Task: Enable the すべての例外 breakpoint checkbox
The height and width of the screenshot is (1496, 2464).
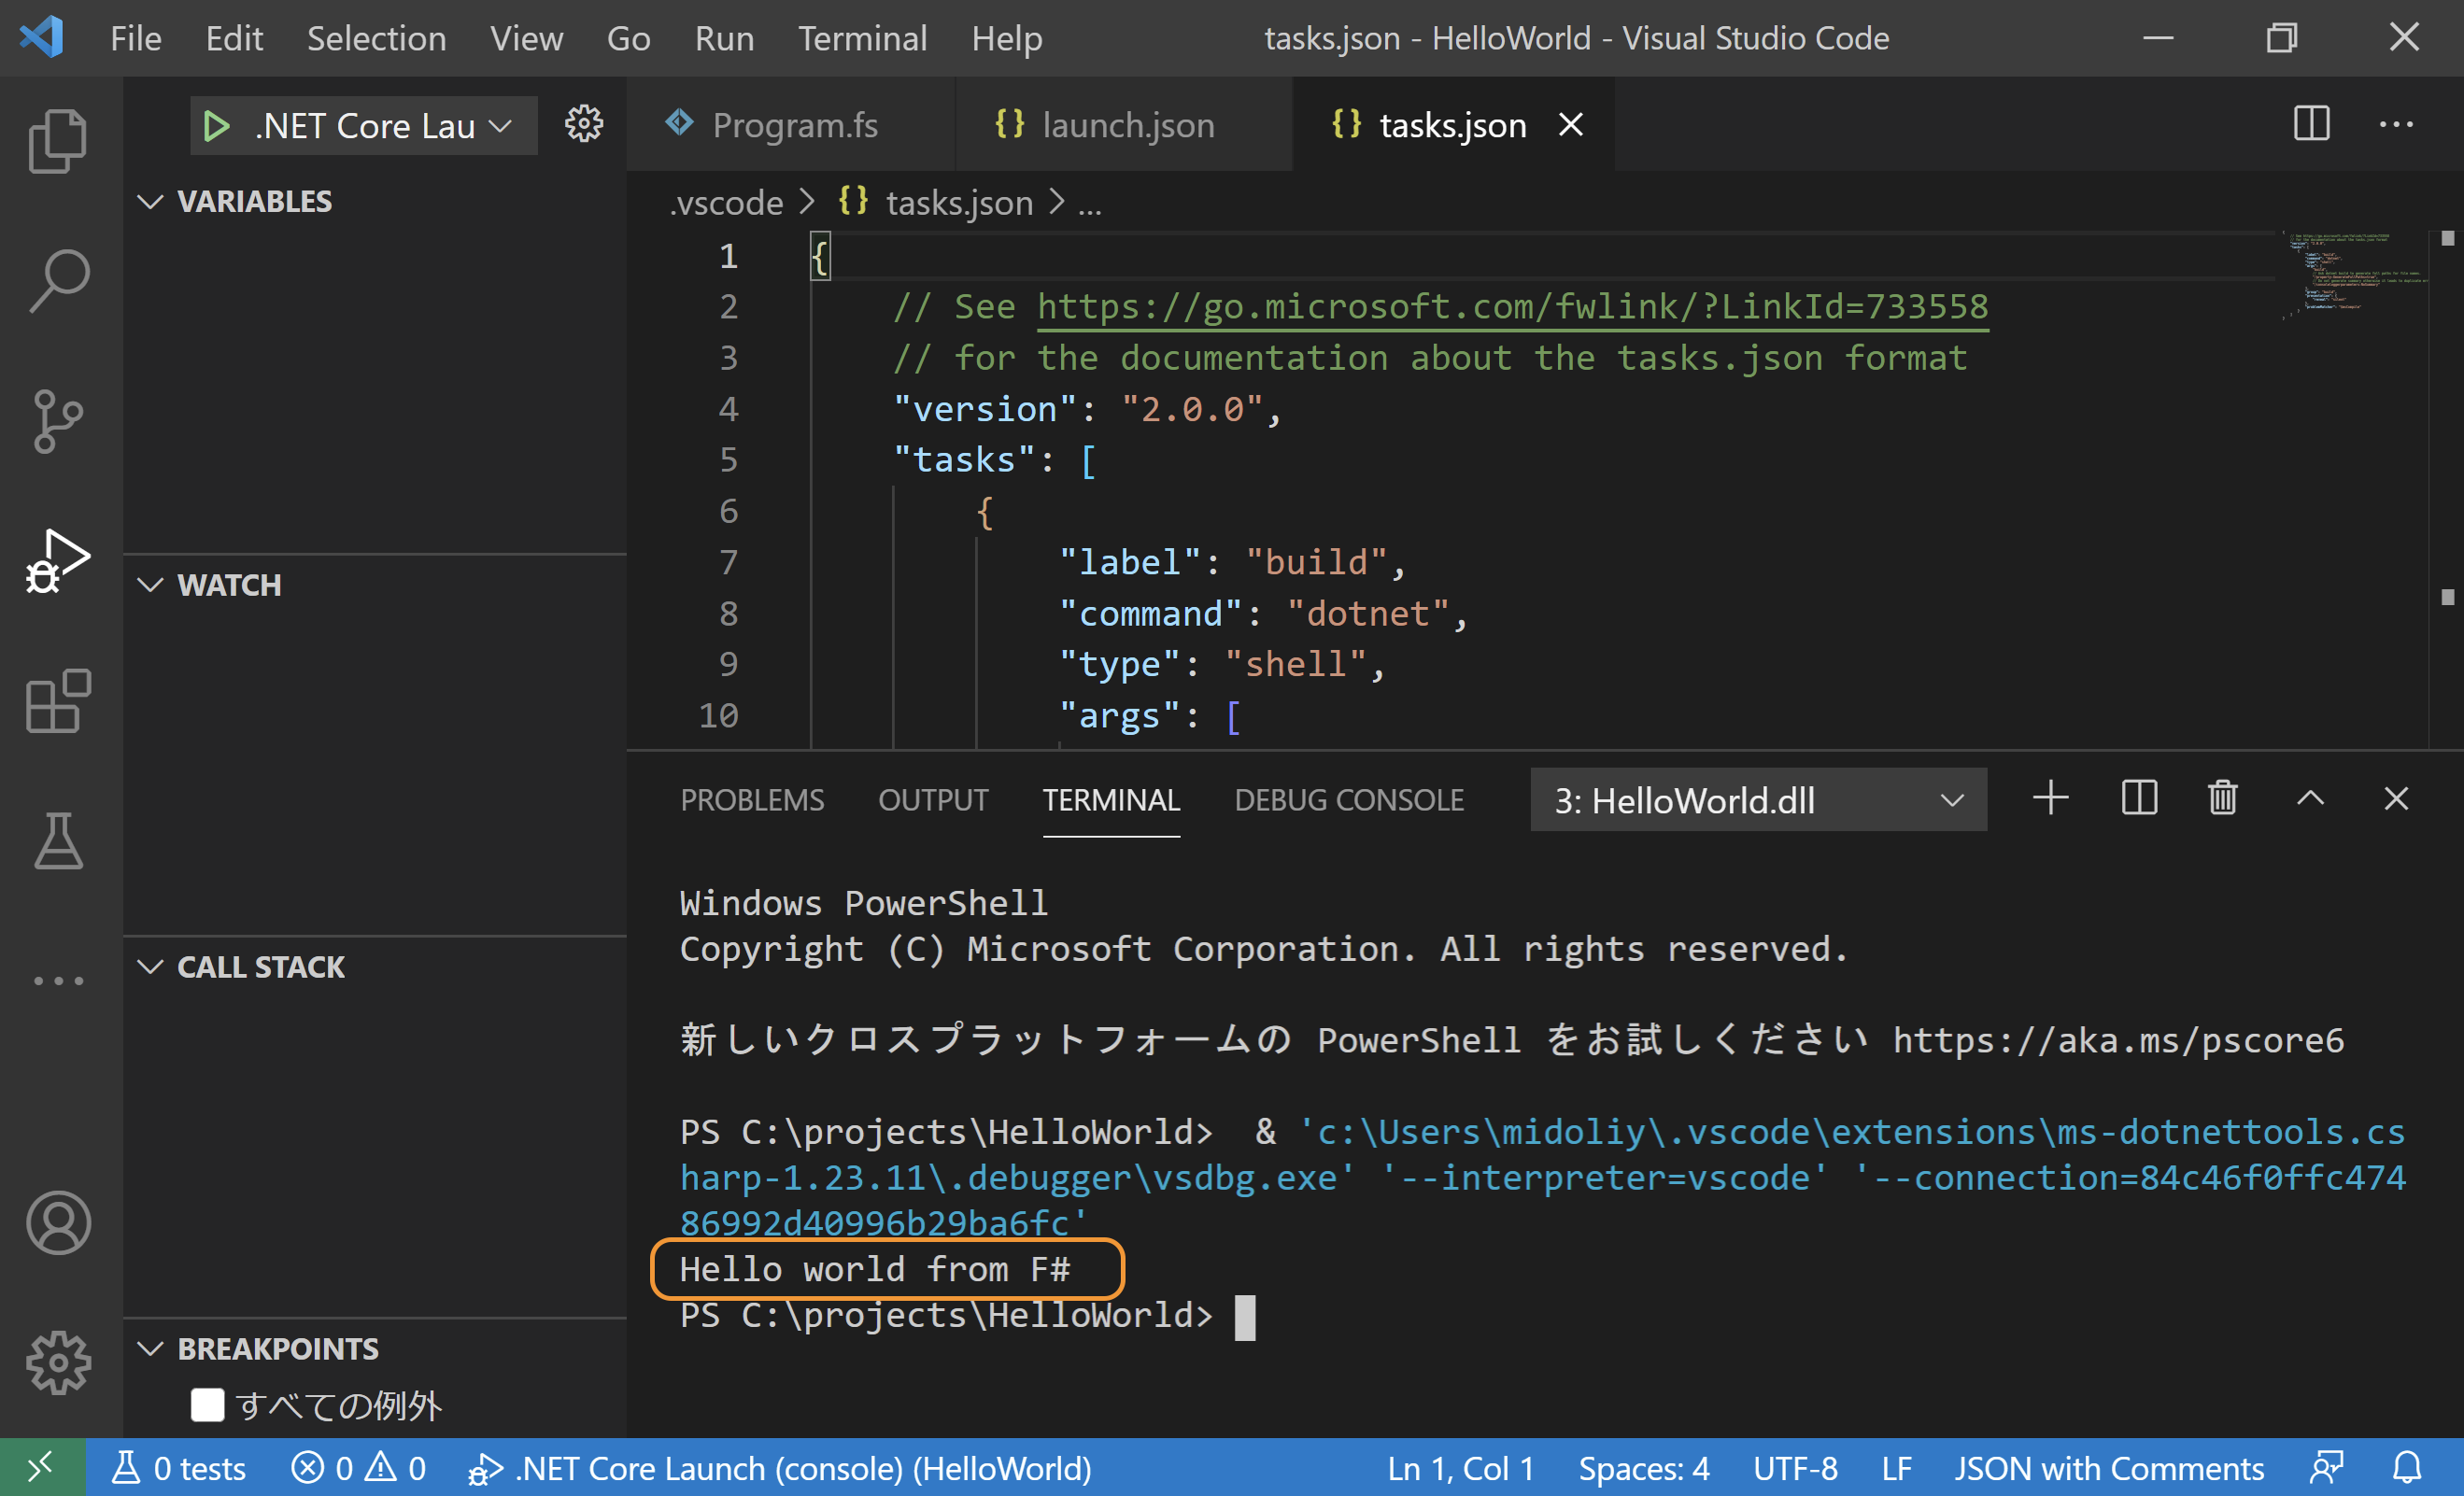Action: pos(207,1405)
